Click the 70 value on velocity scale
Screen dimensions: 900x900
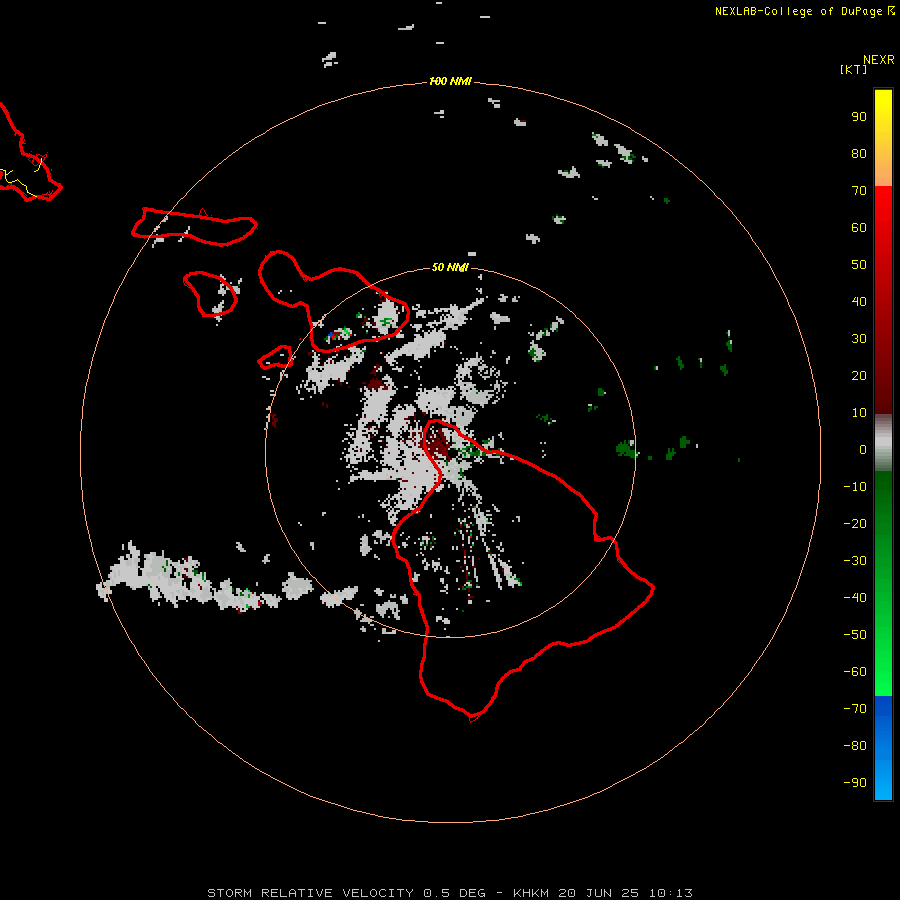coord(859,191)
